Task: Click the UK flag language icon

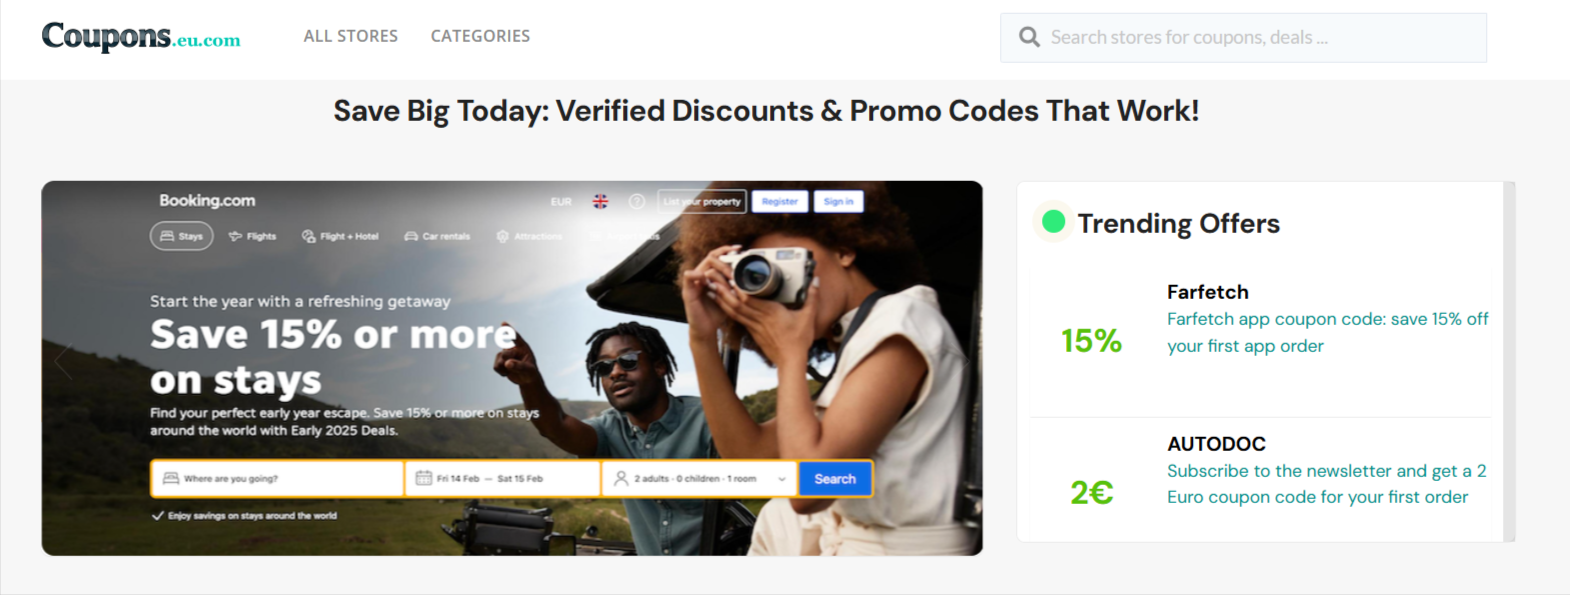Action: point(600,202)
